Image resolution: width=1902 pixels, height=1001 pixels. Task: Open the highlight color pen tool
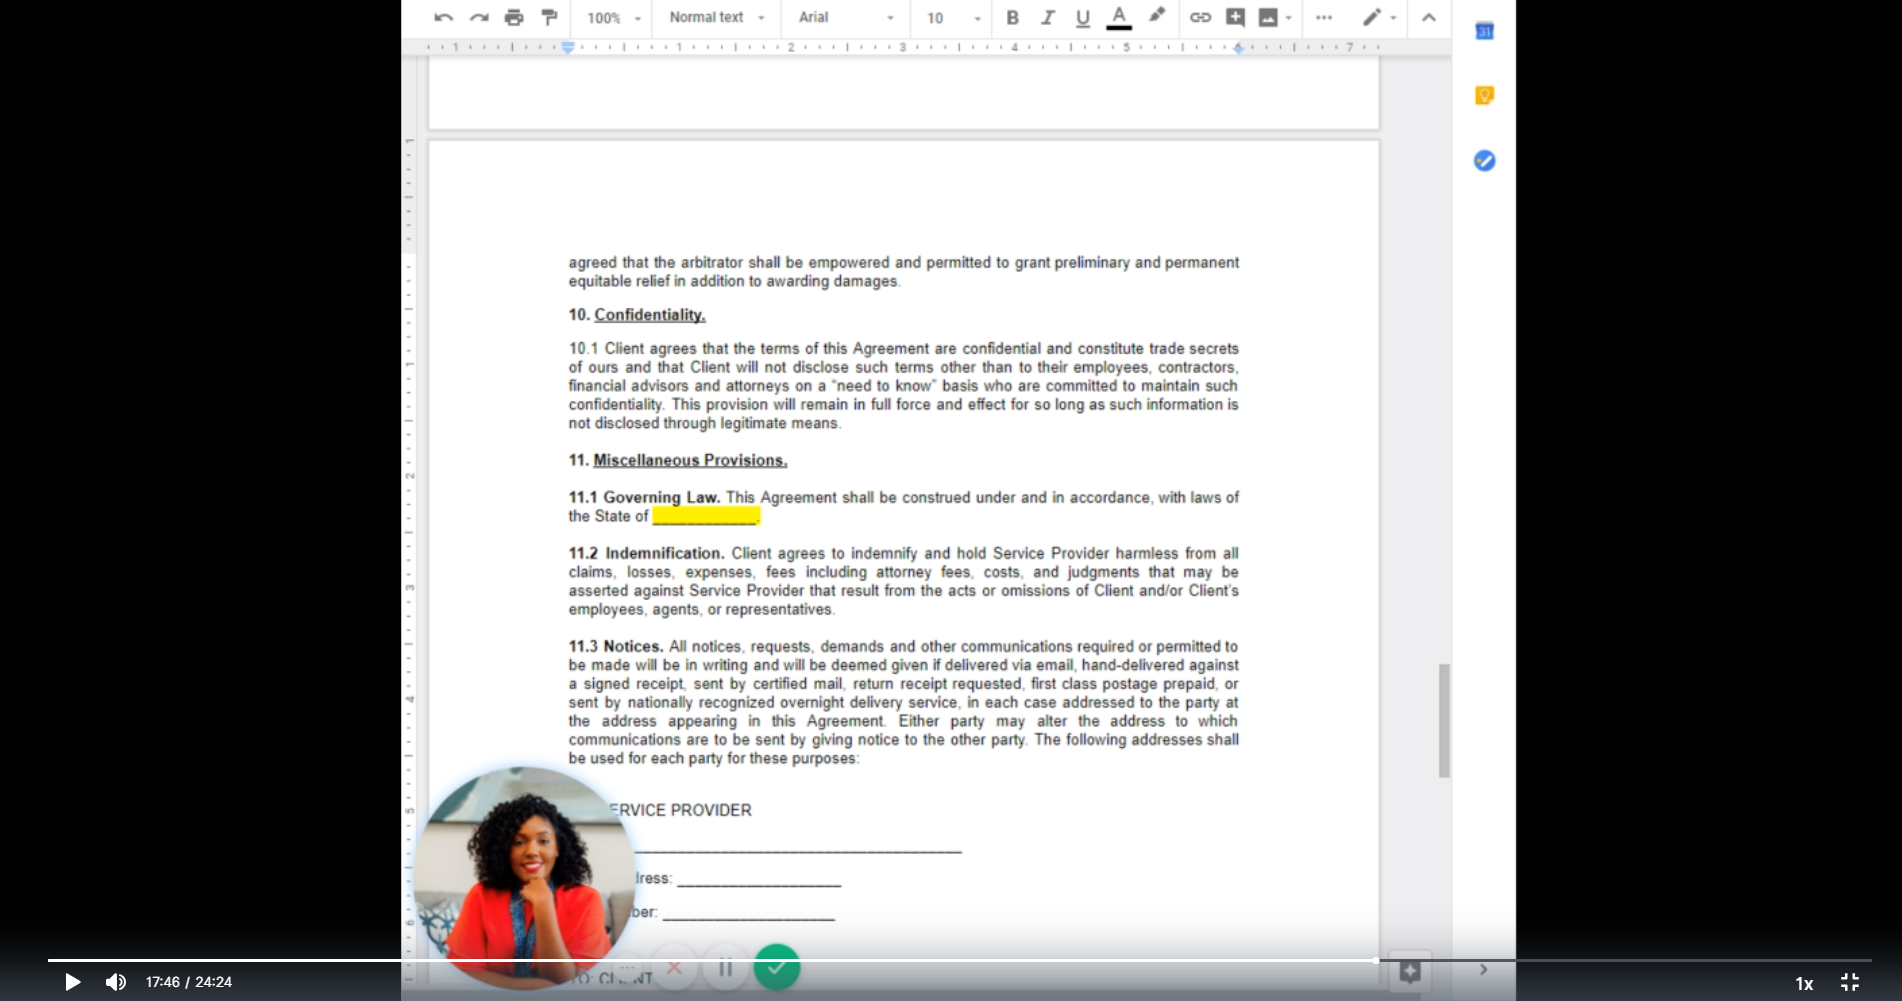1157,16
